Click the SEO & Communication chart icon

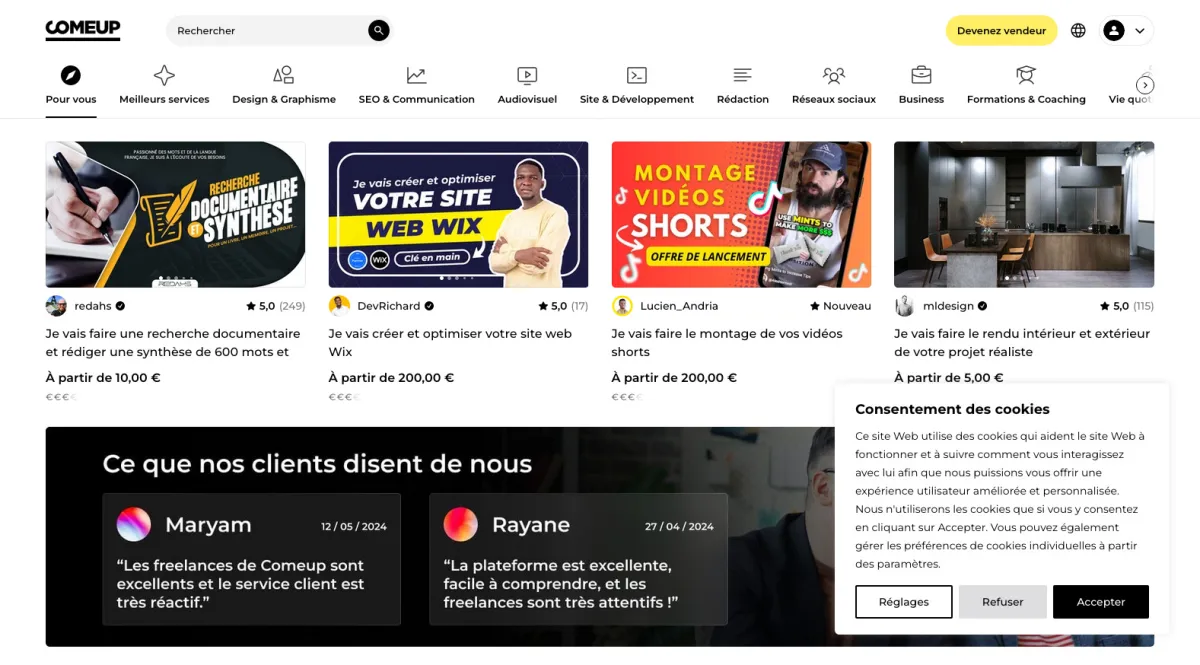(x=416, y=75)
